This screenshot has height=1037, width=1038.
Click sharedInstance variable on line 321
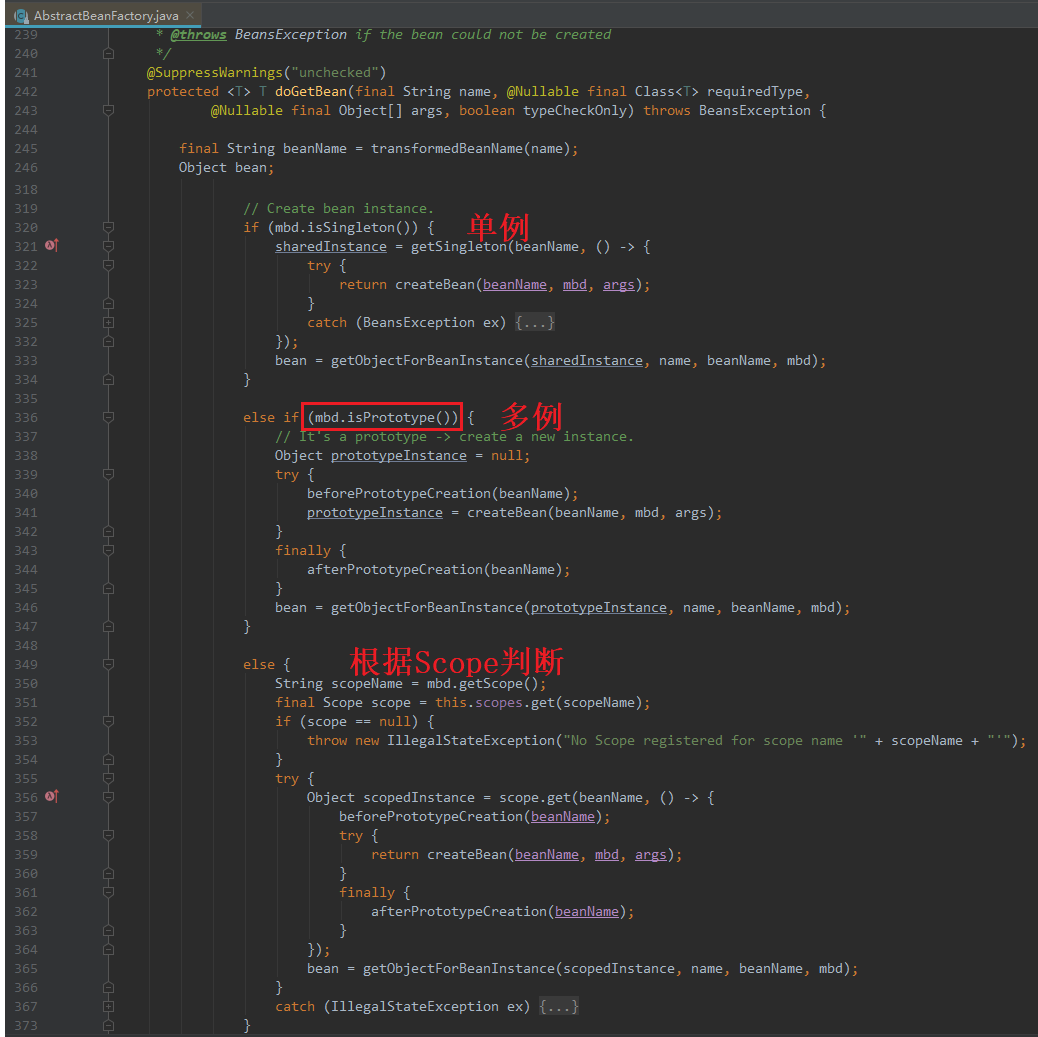(x=331, y=246)
